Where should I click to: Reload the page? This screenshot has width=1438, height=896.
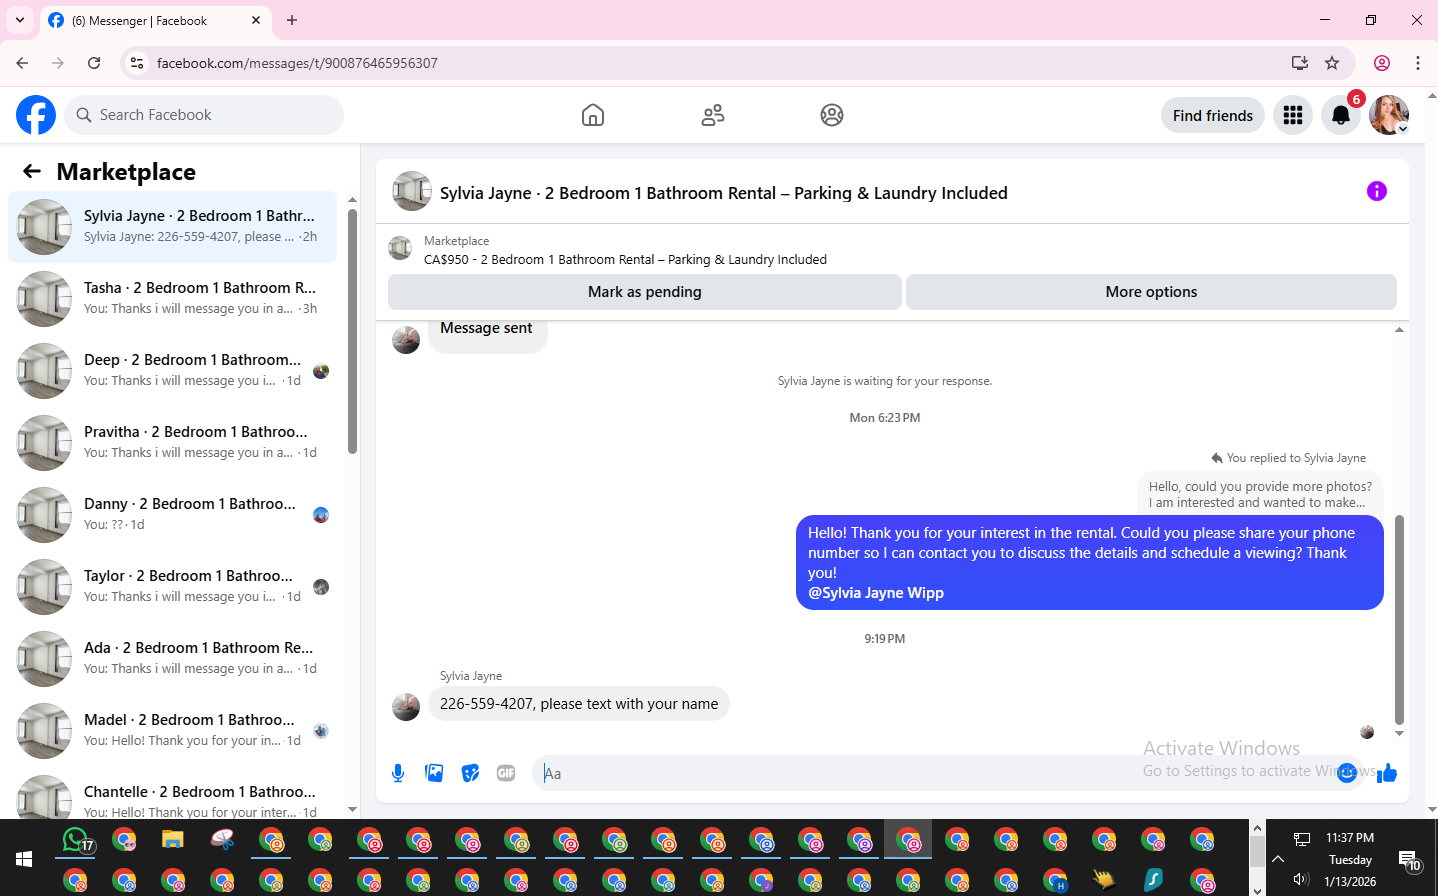tap(94, 63)
